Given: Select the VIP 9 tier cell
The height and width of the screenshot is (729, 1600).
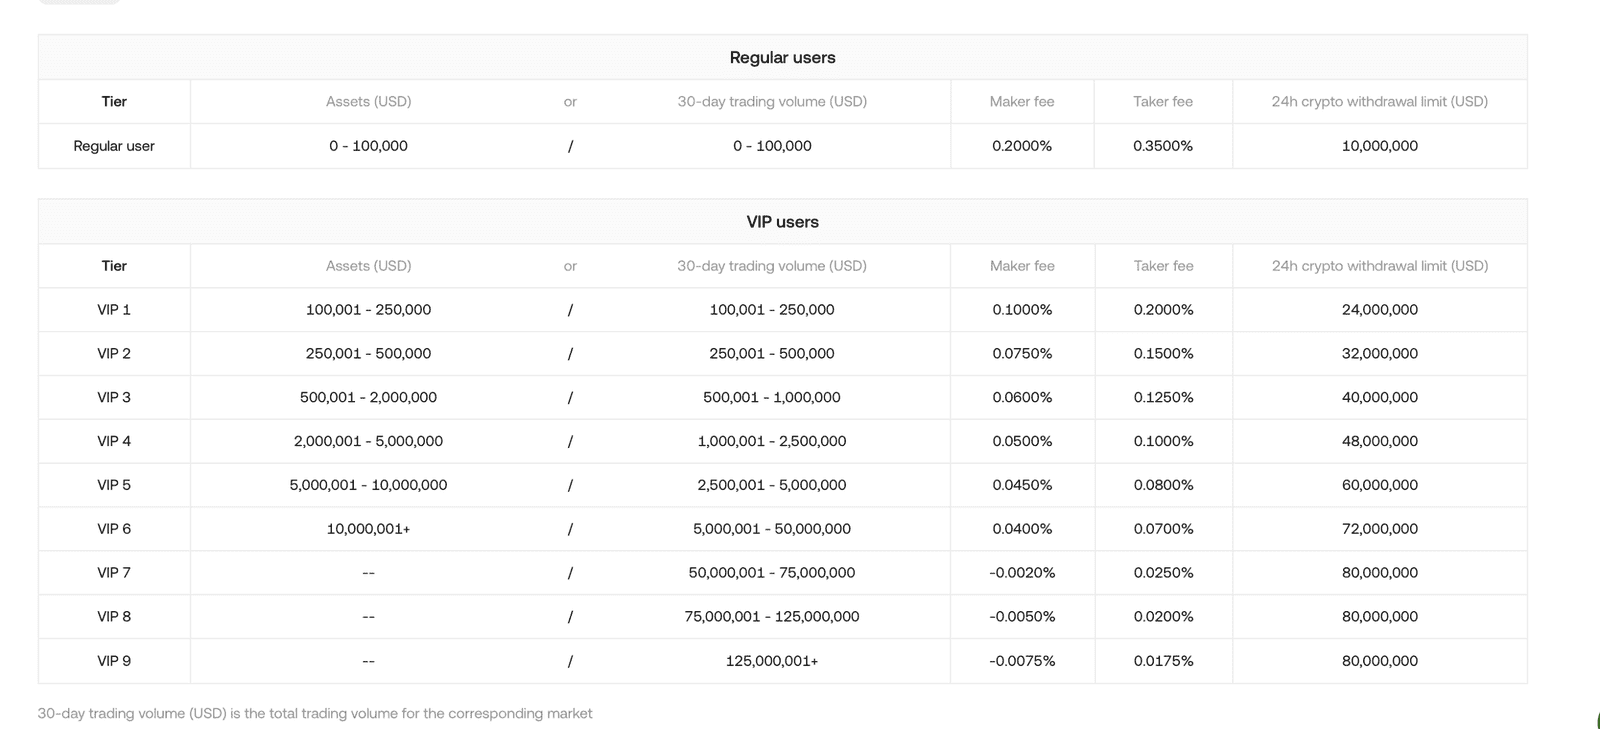Looking at the screenshot, I should pos(114,661).
